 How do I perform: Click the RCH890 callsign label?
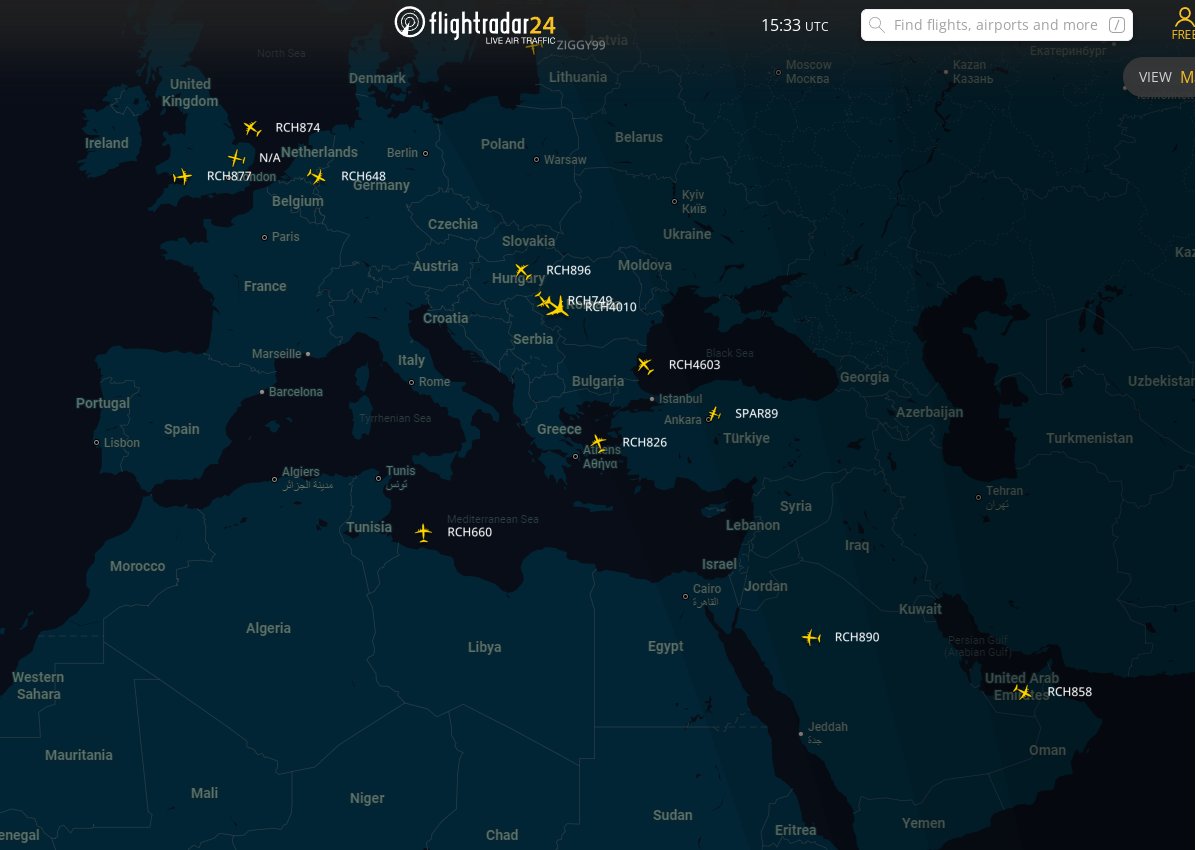[857, 637]
